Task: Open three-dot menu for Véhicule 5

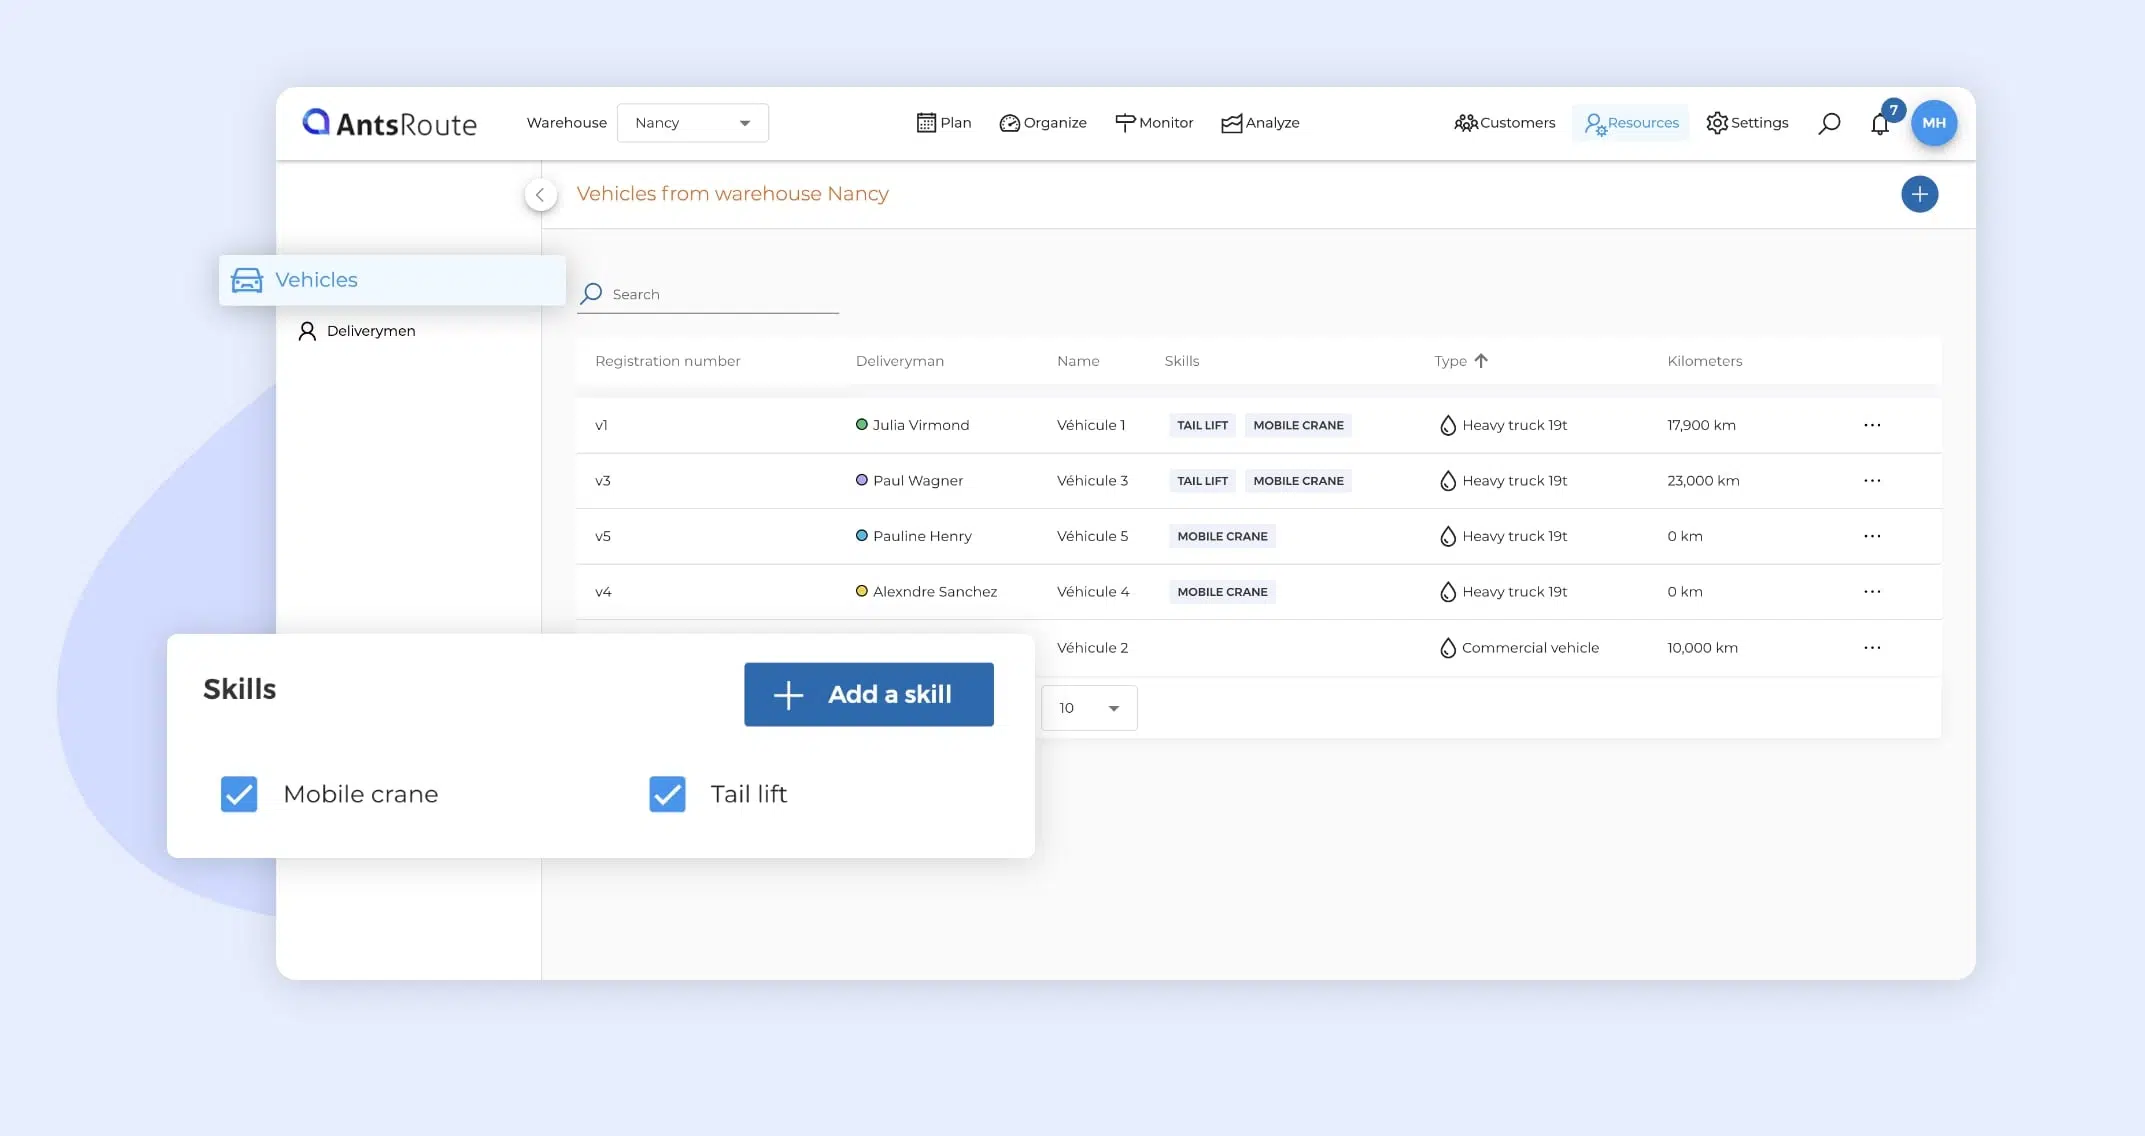Action: coord(1872,536)
